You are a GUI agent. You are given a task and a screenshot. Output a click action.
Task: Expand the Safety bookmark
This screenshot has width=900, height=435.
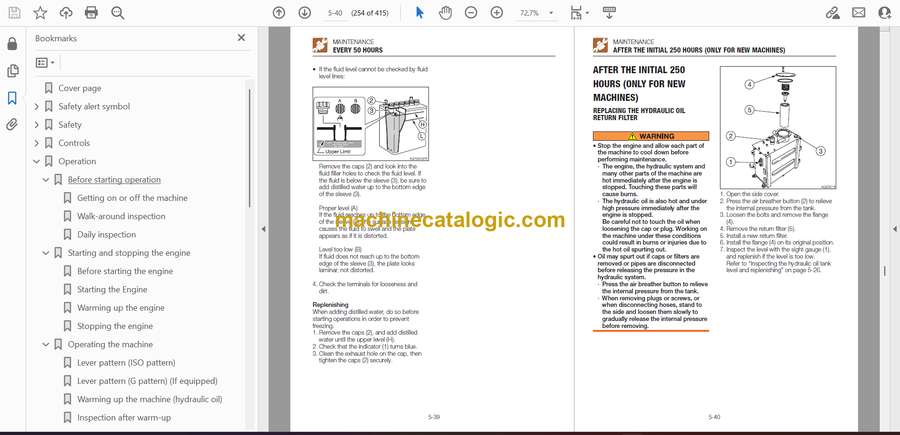(x=37, y=125)
